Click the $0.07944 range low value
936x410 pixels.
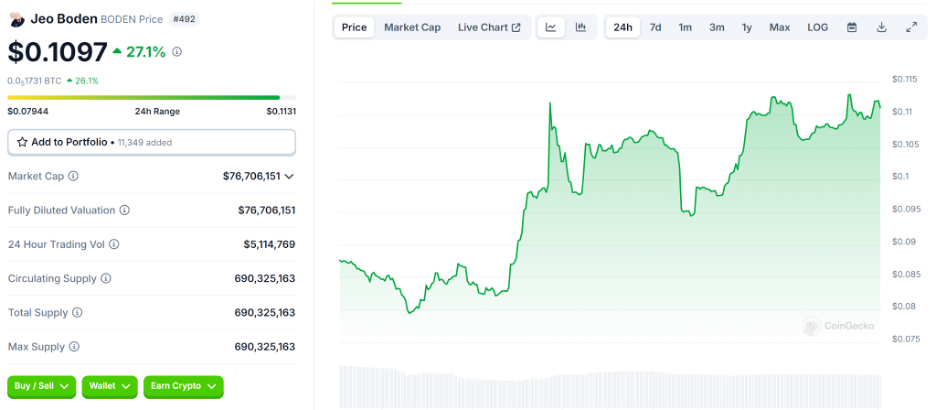(x=28, y=111)
